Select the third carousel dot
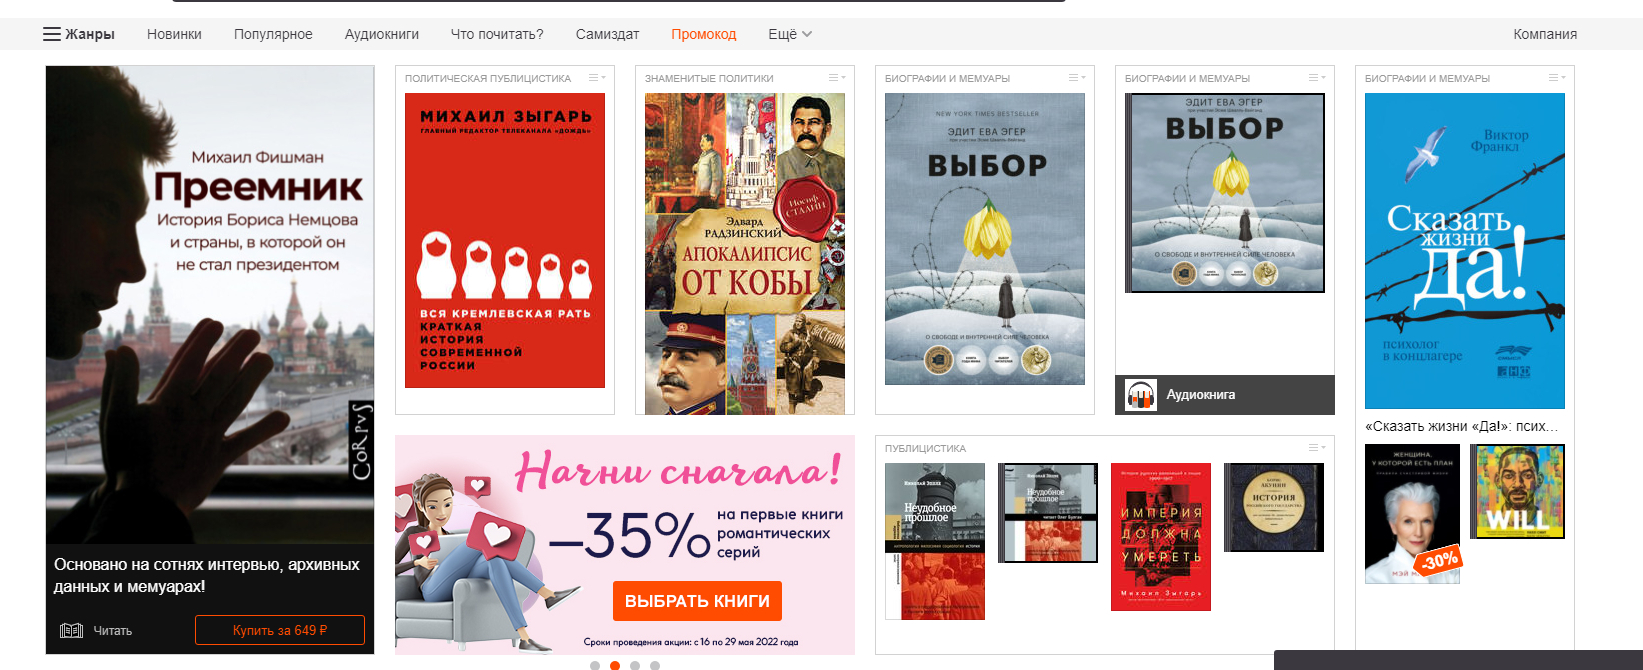Screen dimensions: 1643x670 click(635, 665)
